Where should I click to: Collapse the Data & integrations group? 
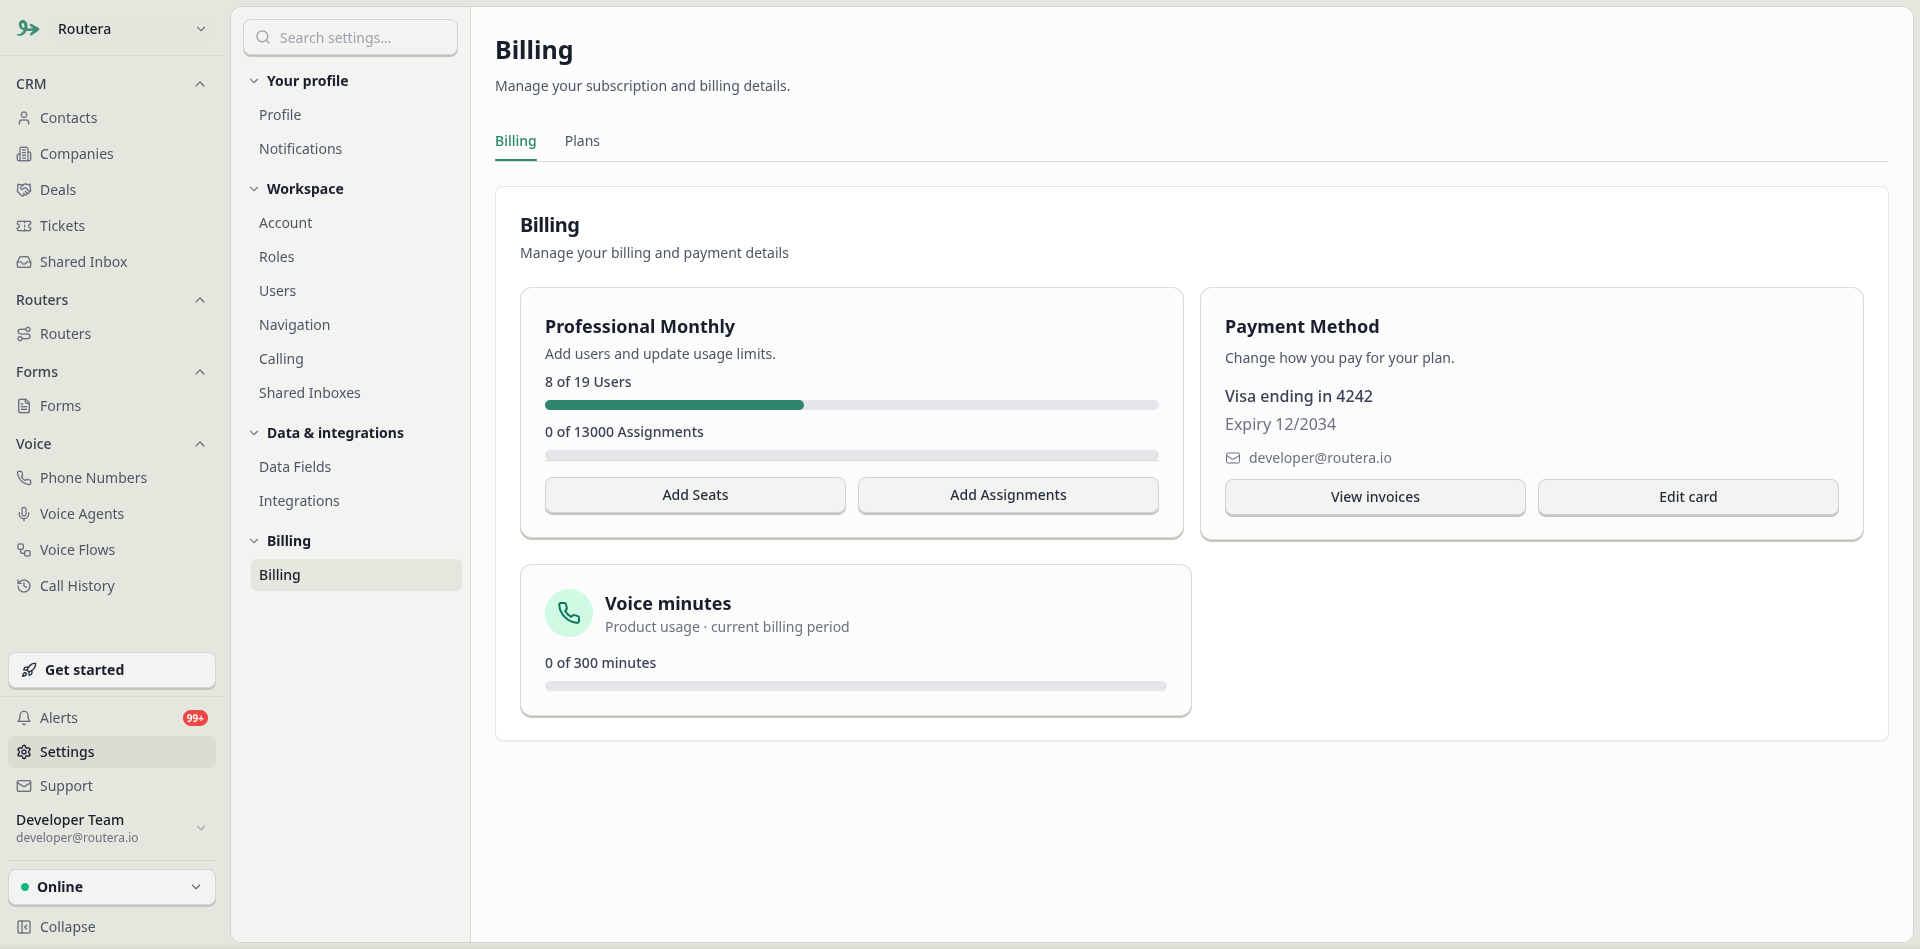254,433
